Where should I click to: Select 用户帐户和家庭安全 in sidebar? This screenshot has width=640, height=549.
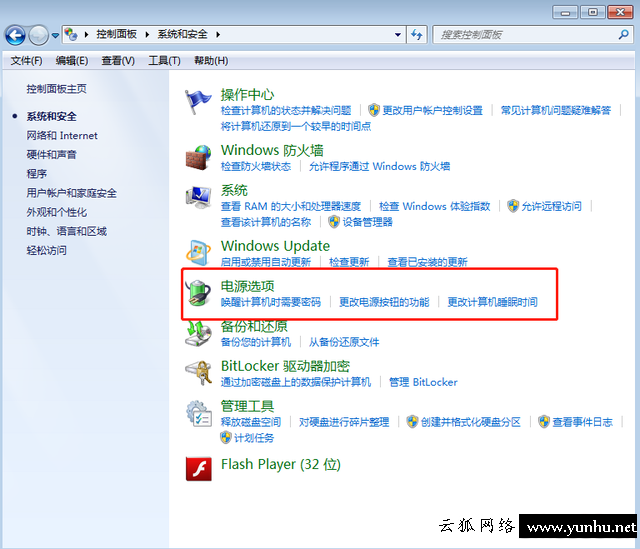[x=71, y=193]
